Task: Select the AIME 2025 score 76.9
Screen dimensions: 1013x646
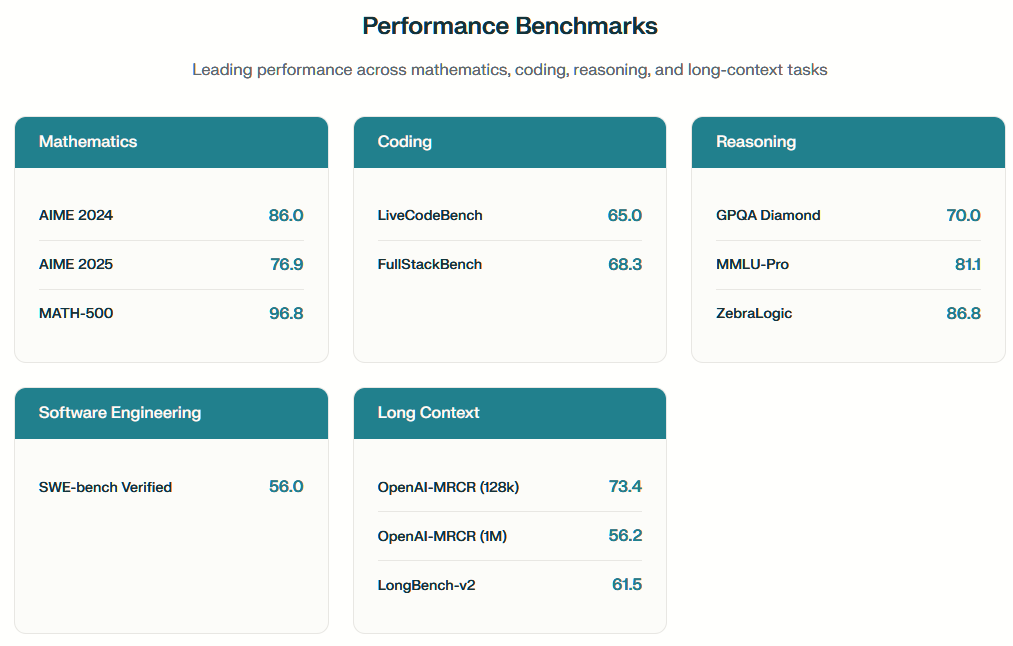Action: [287, 264]
